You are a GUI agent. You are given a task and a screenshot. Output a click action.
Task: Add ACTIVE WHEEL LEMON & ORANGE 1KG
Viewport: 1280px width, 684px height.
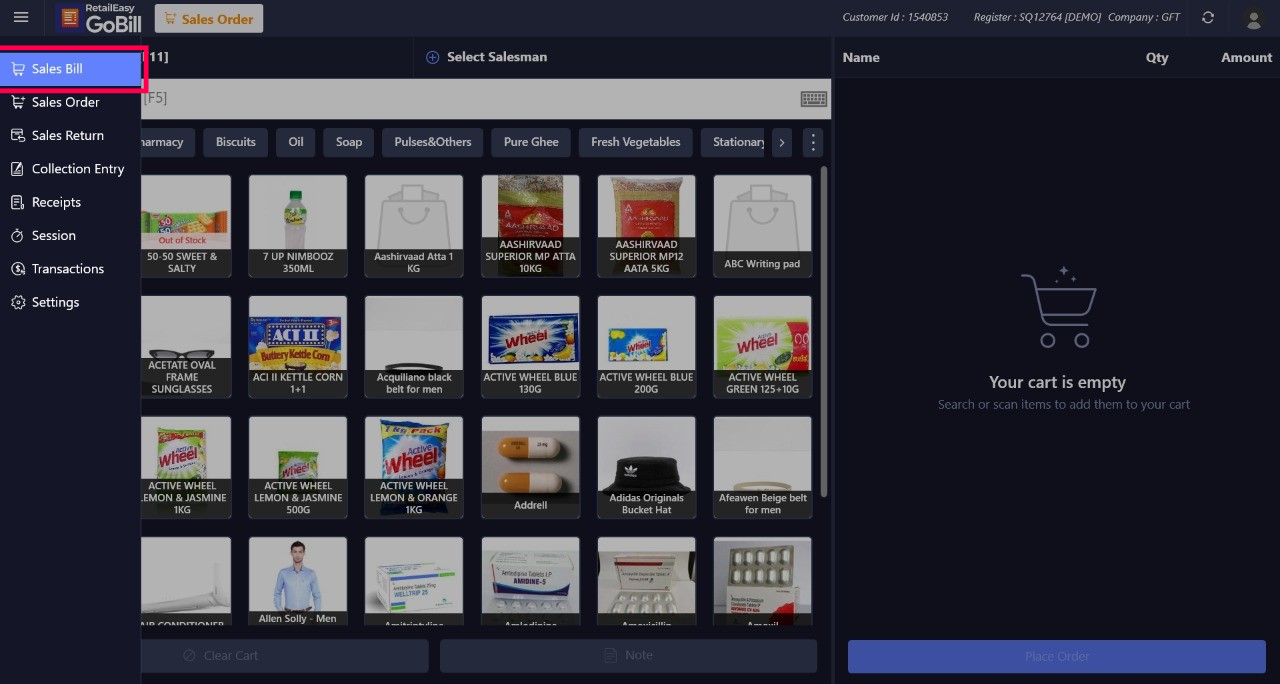(414, 468)
